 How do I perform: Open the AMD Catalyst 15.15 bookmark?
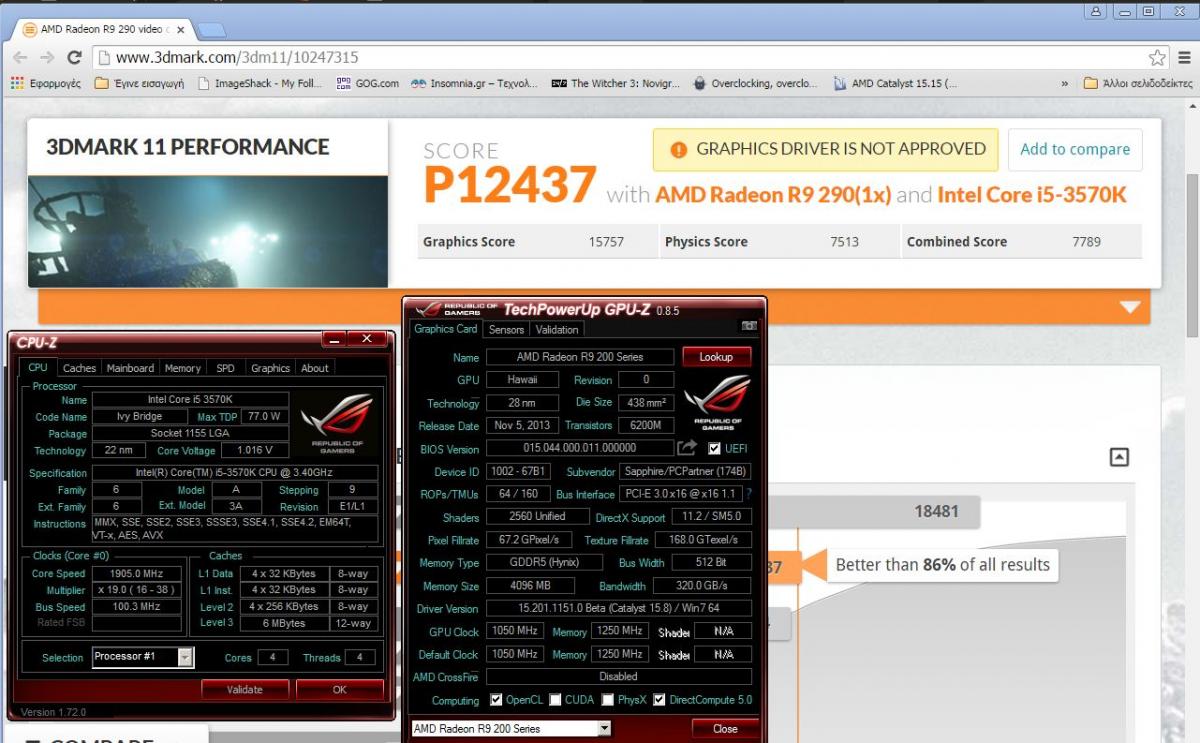coord(894,84)
